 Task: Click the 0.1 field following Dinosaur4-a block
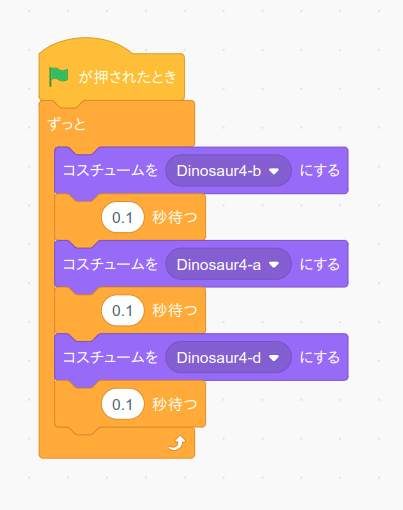(123, 311)
